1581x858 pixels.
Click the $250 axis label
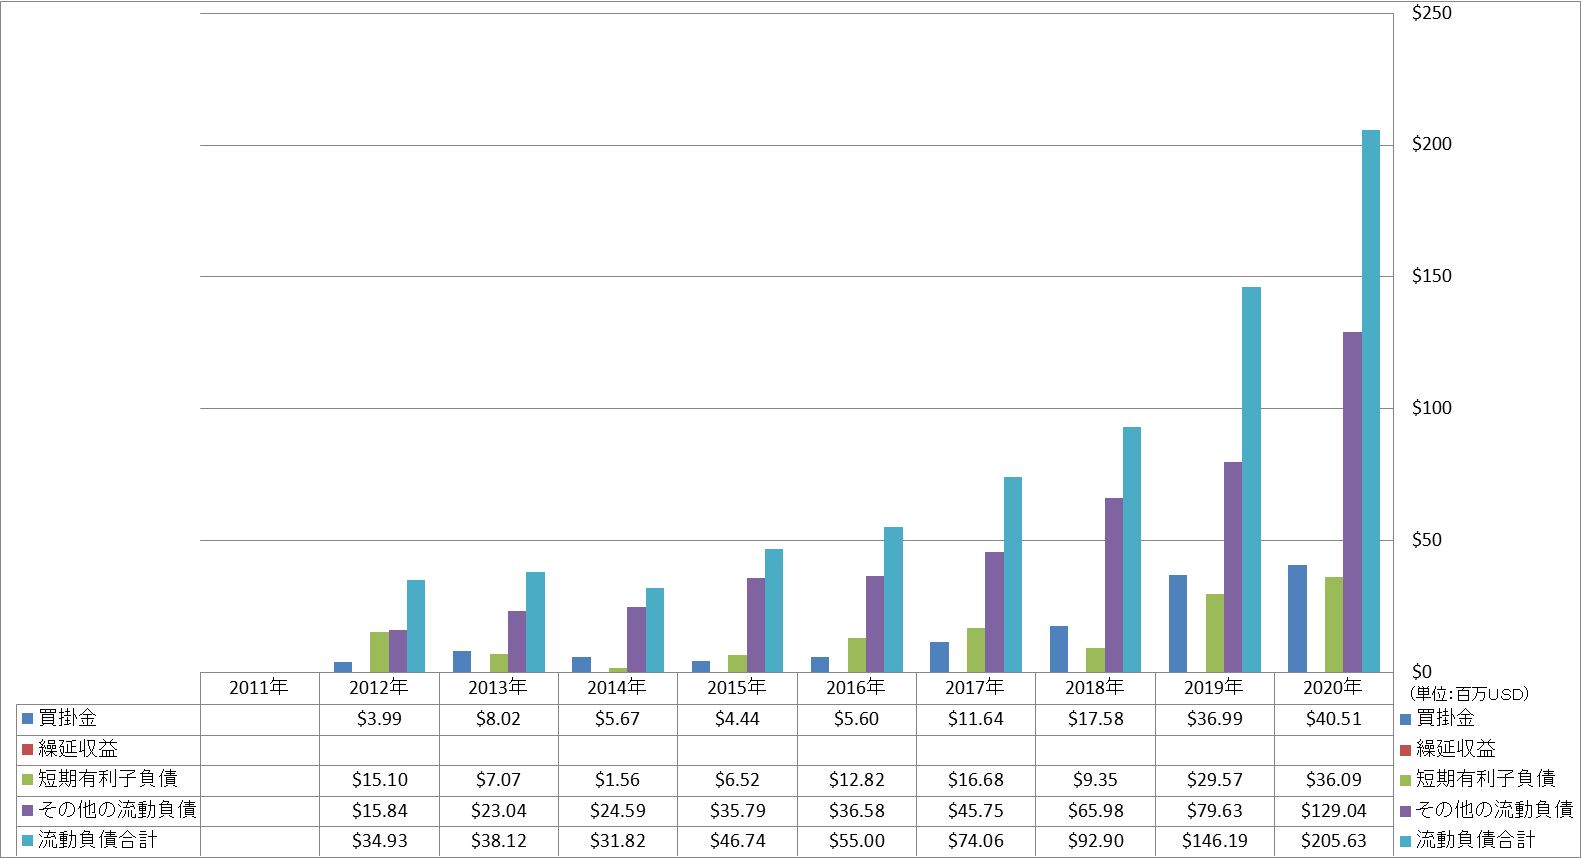pos(1431,13)
